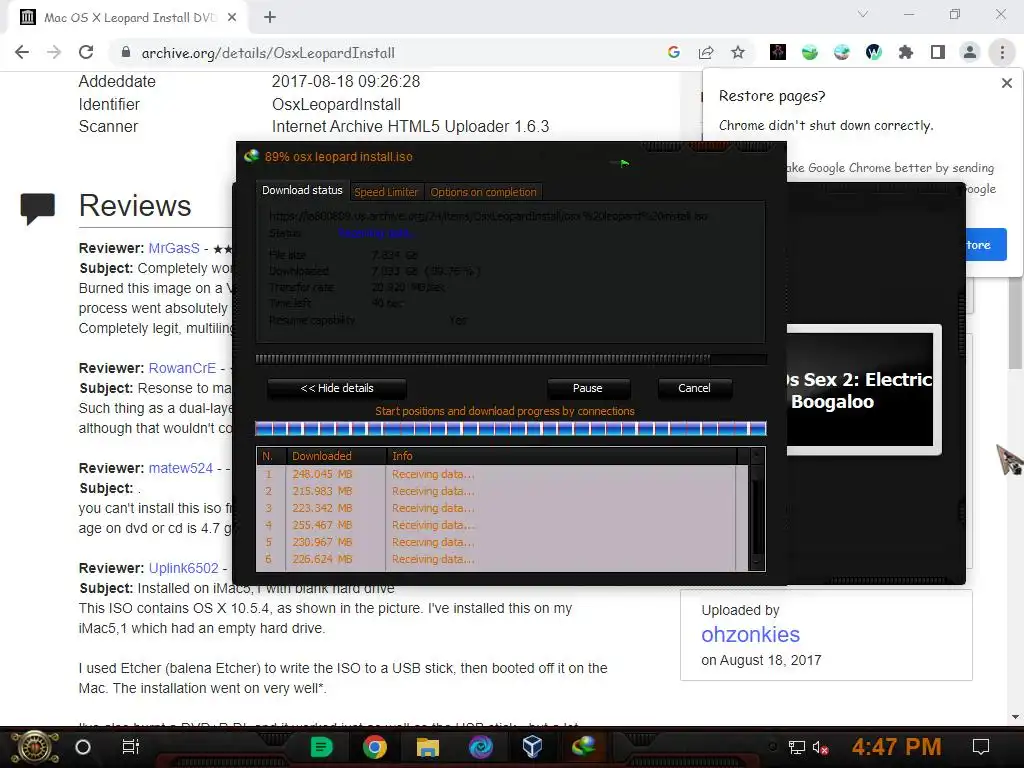This screenshot has width=1024, height=768.
Task: Open uploader ohzonkies link
Action: [750, 635]
